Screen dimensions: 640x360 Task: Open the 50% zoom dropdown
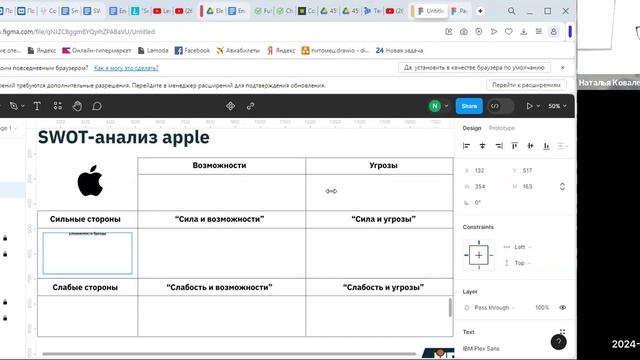(557, 106)
